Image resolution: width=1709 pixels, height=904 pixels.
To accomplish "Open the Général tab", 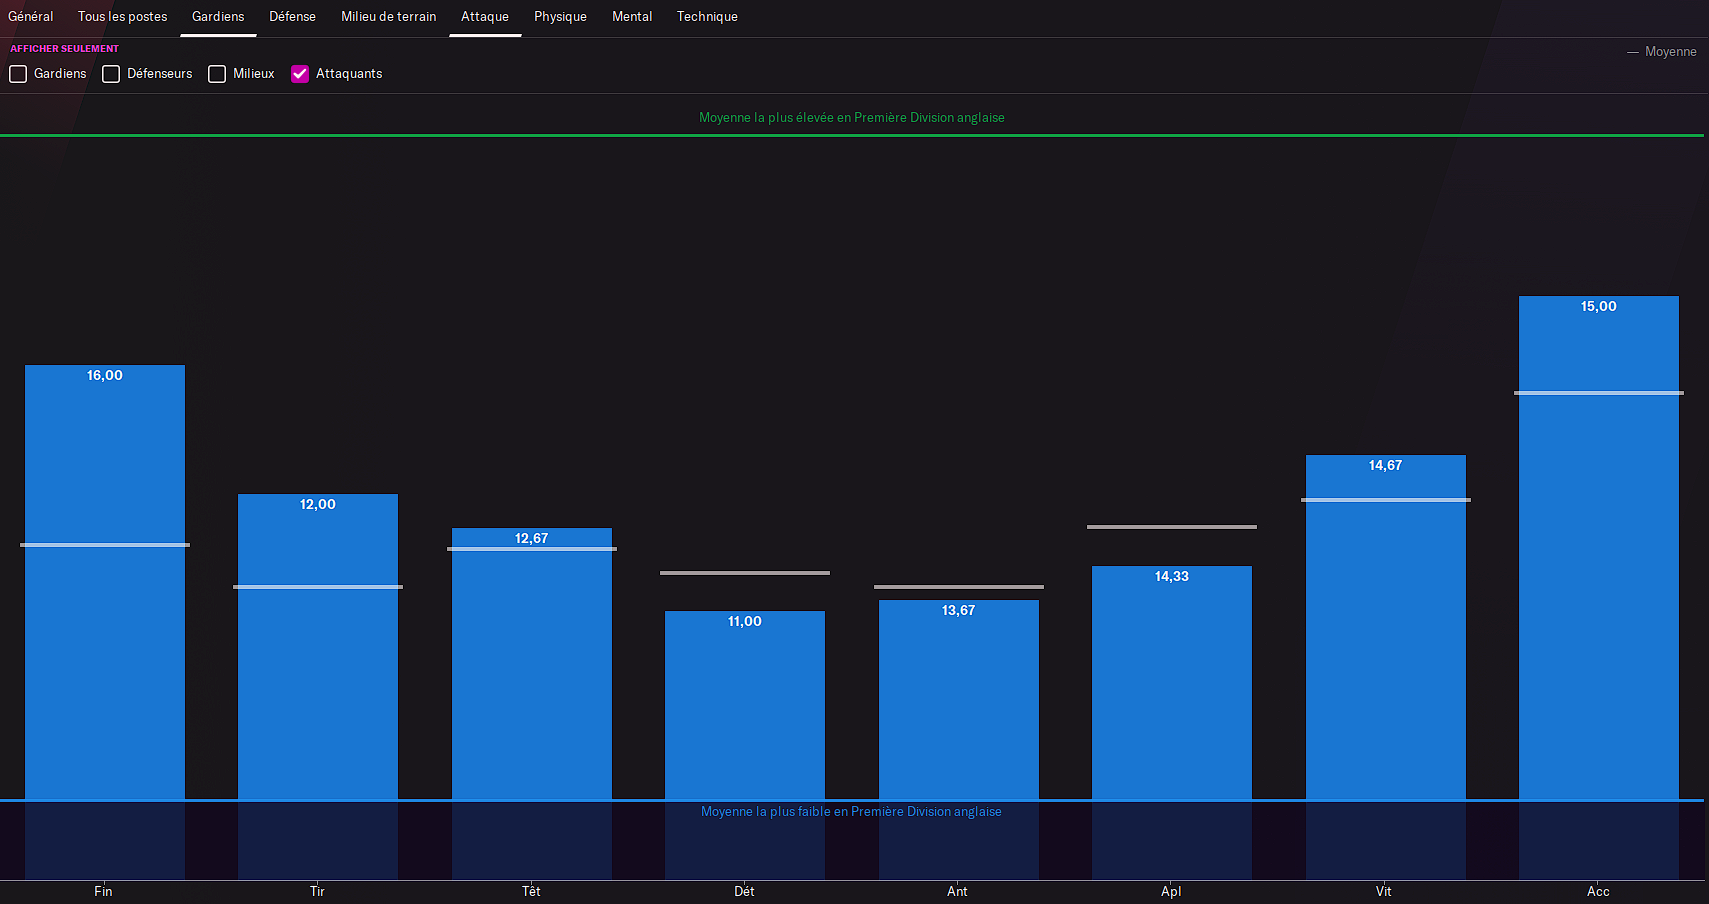I will (x=31, y=17).
